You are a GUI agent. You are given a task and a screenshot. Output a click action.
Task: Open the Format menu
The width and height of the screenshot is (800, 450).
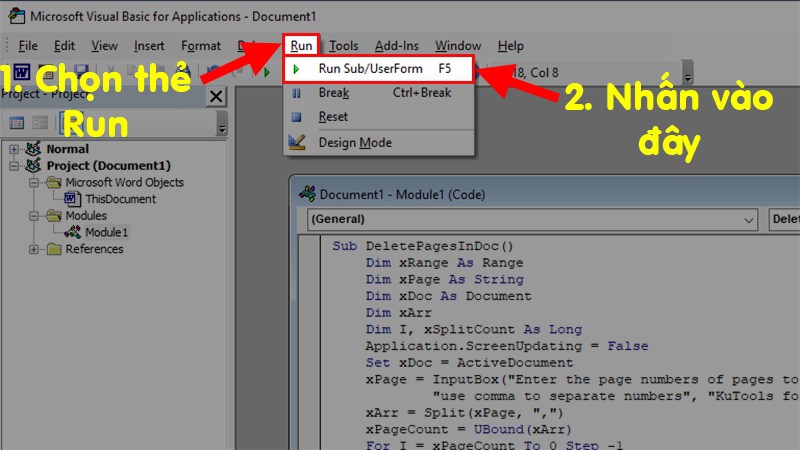[x=201, y=45]
